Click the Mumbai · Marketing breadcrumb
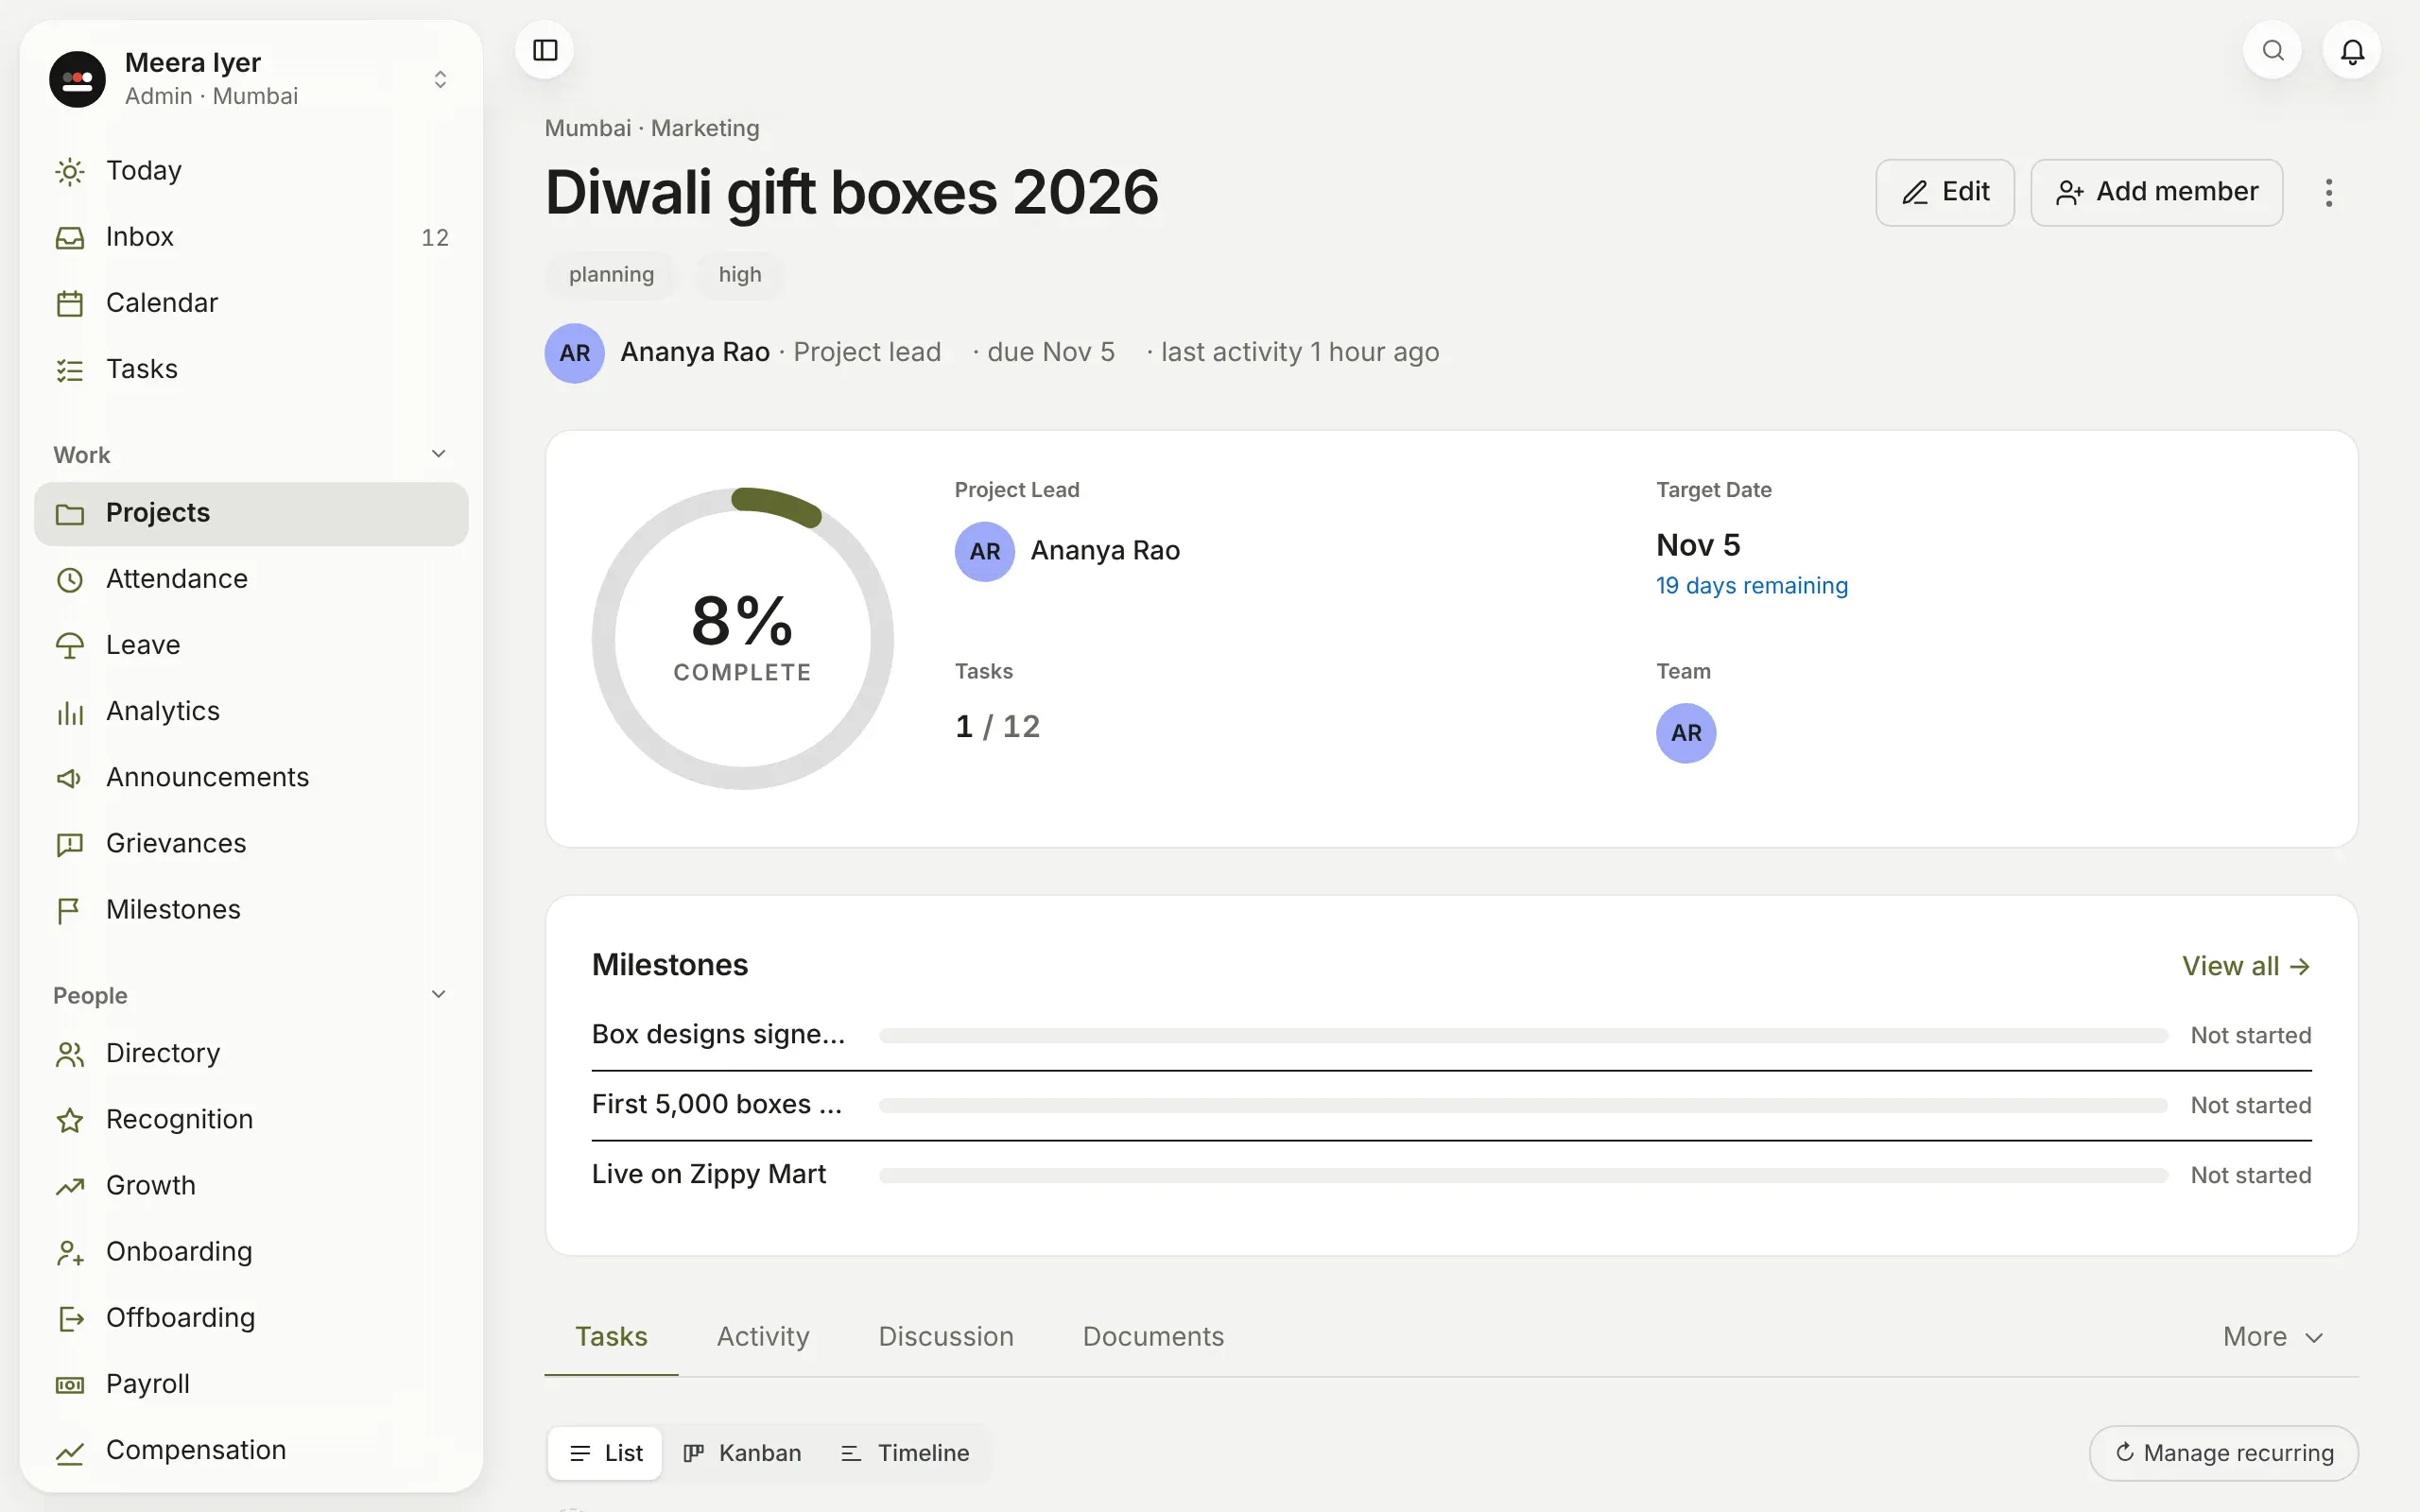 click(652, 129)
